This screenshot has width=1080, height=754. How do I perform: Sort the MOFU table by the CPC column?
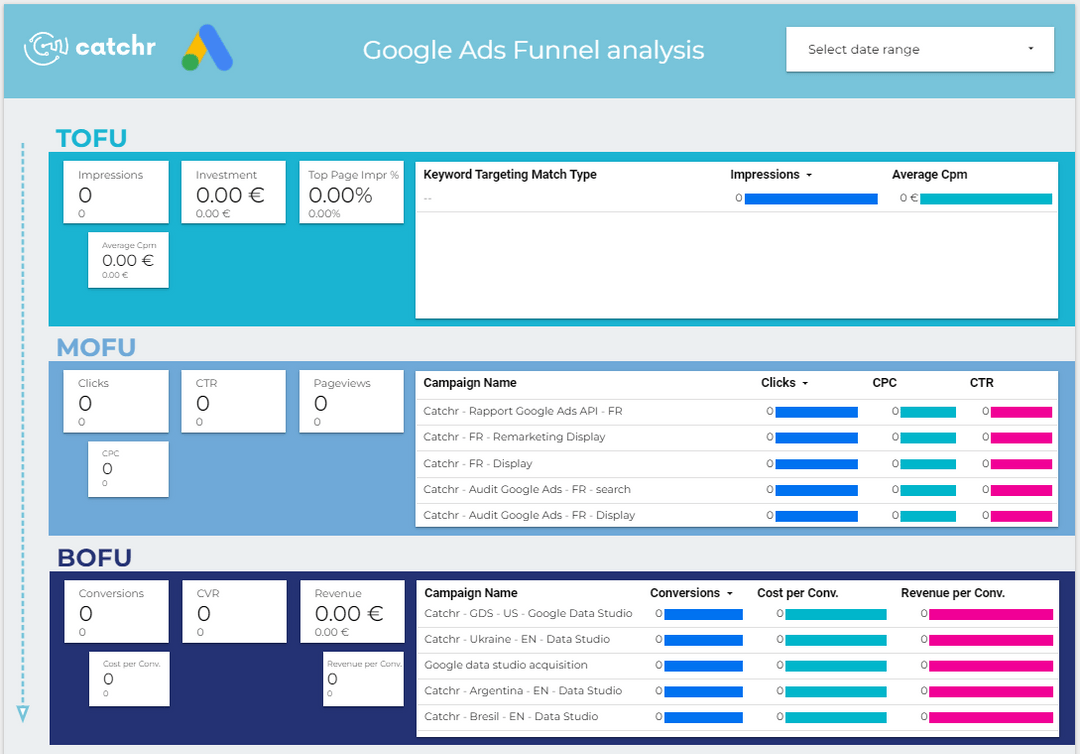click(x=884, y=382)
